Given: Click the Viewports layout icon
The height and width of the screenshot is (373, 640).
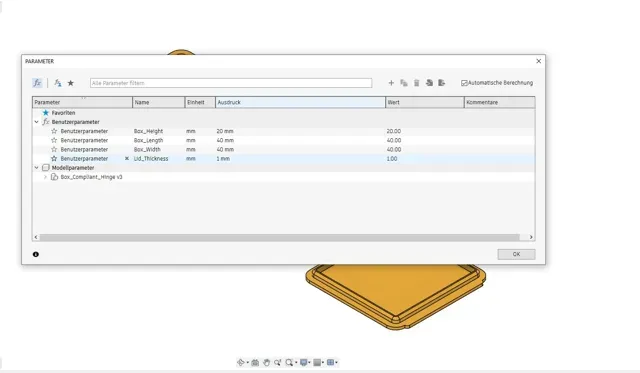Looking at the screenshot, I should [x=331, y=362].
